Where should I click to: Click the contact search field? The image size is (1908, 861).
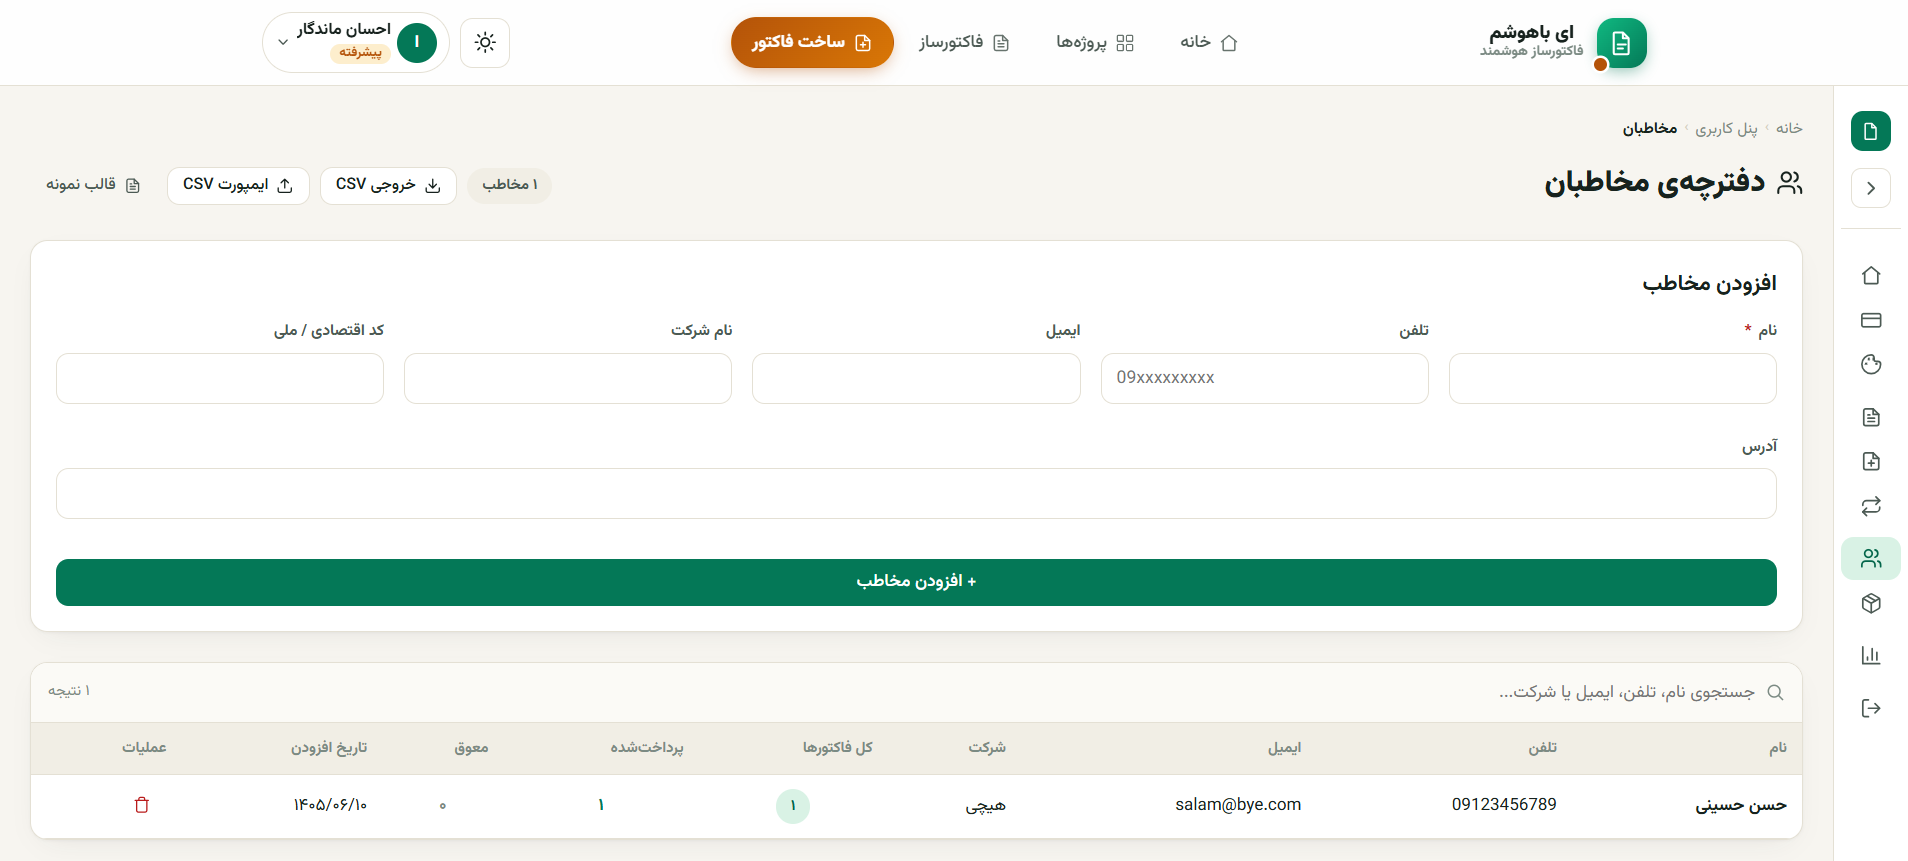tap(1625, 692)
